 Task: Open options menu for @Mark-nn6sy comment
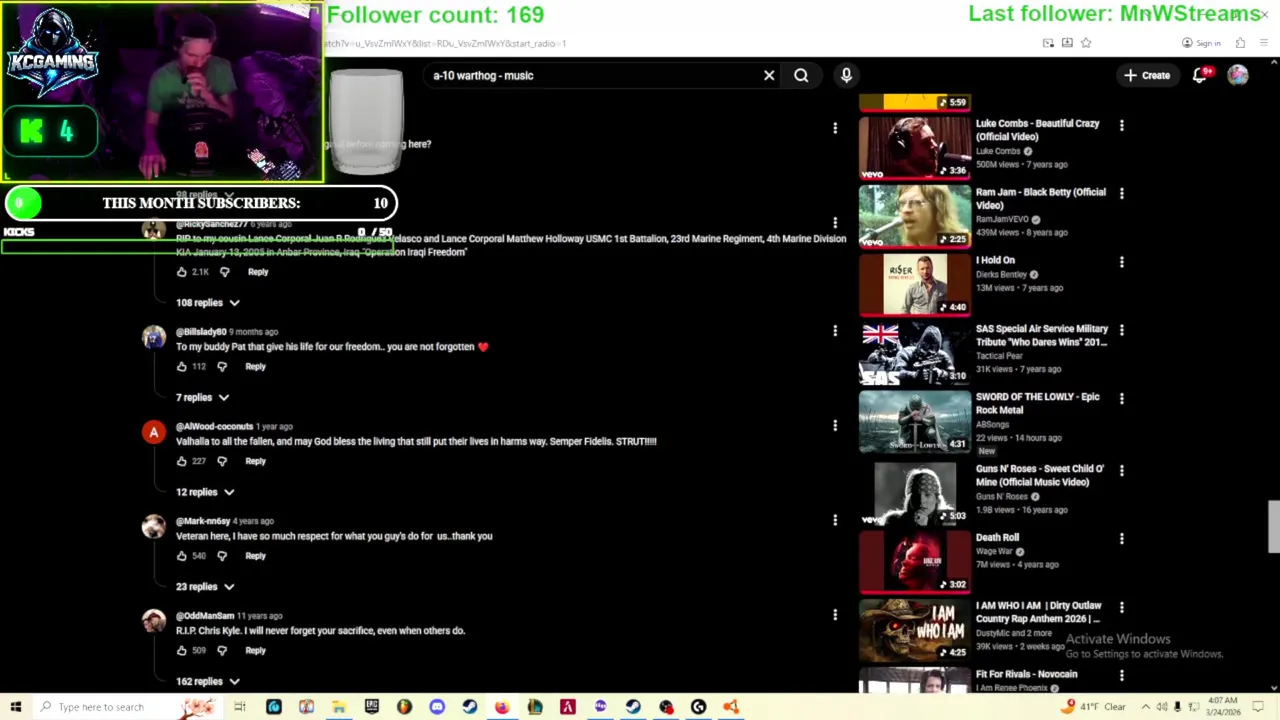point(835,520)
